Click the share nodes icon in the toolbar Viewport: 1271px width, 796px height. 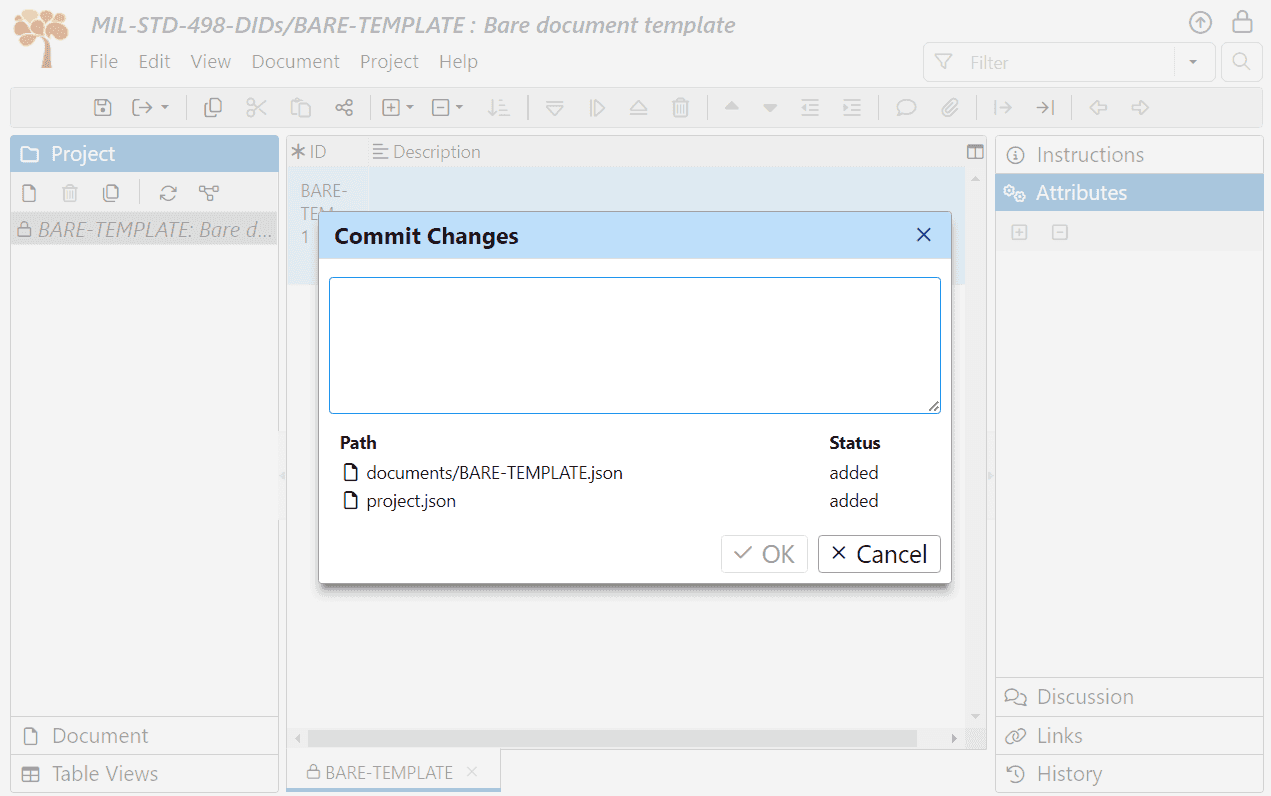click(x=344, y=108)
